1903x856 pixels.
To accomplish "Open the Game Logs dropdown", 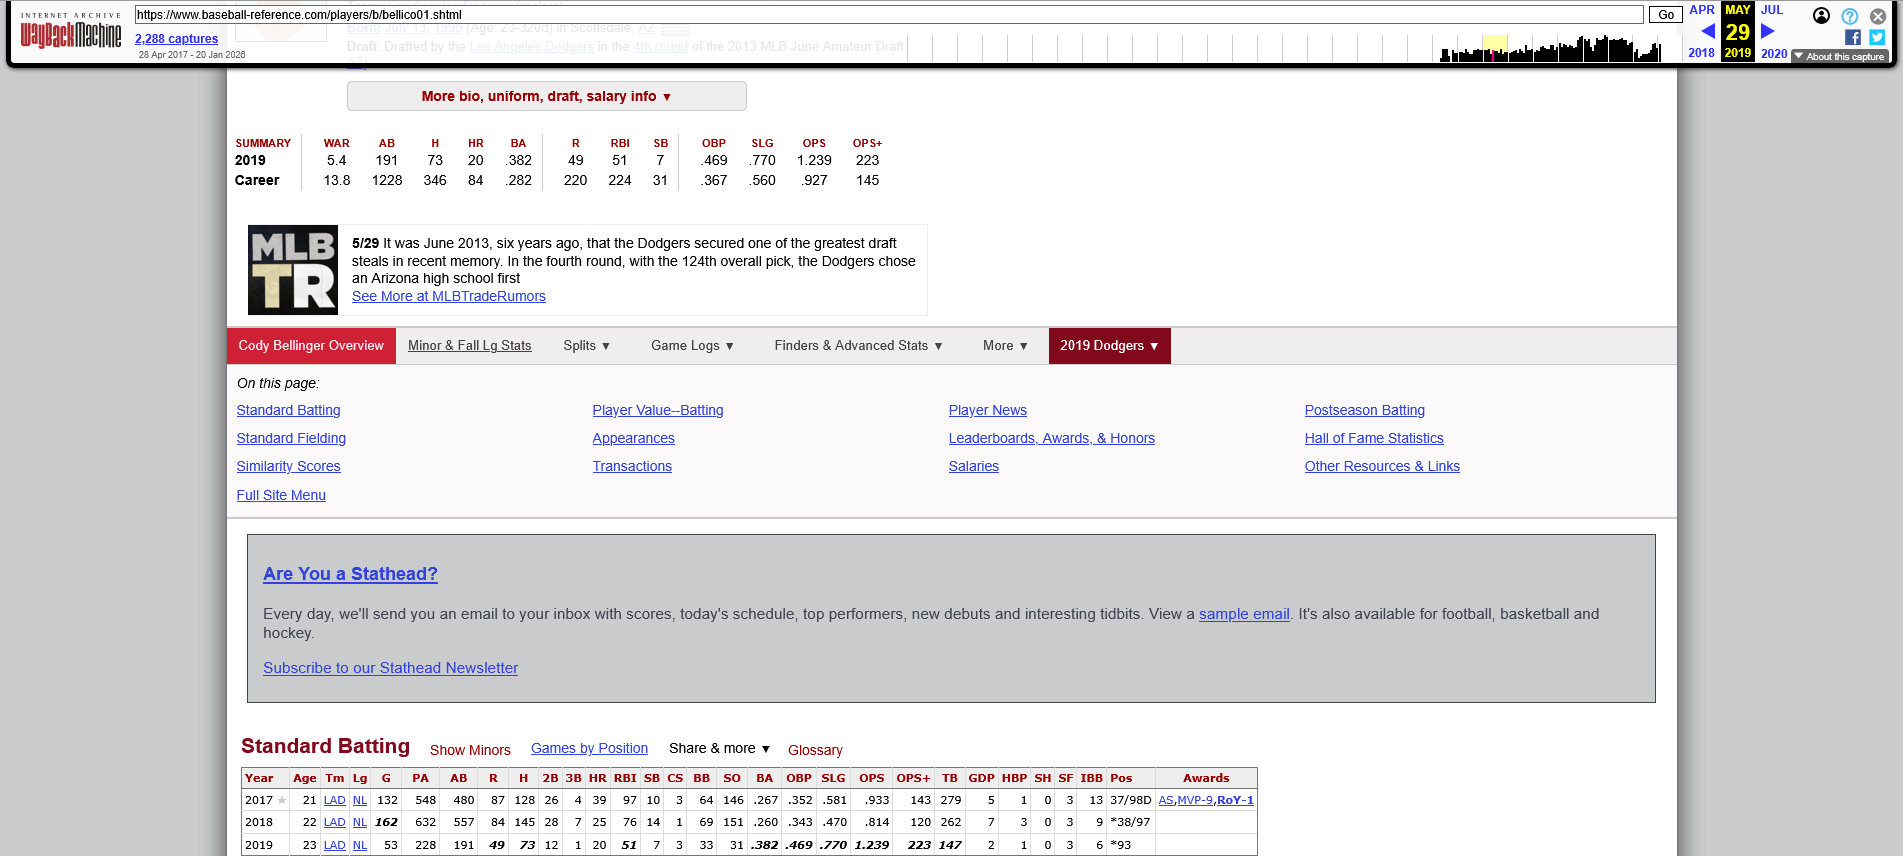I will tap(692, 346).
